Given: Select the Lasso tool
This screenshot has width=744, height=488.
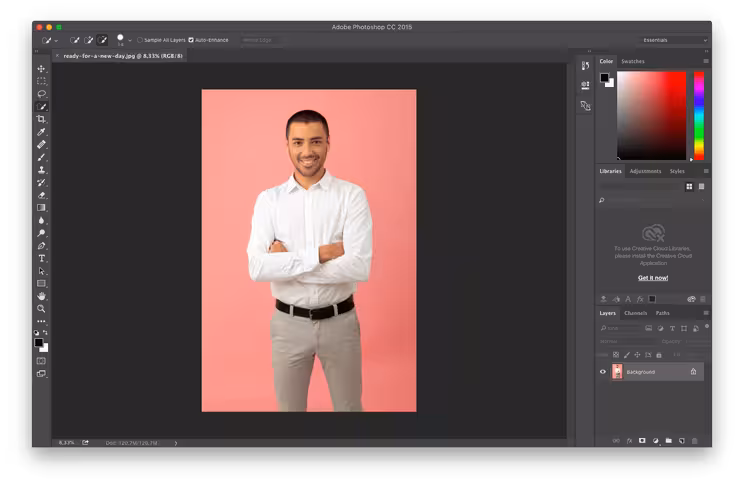Looking at the screenshot, I should click(x=41, y=94).
